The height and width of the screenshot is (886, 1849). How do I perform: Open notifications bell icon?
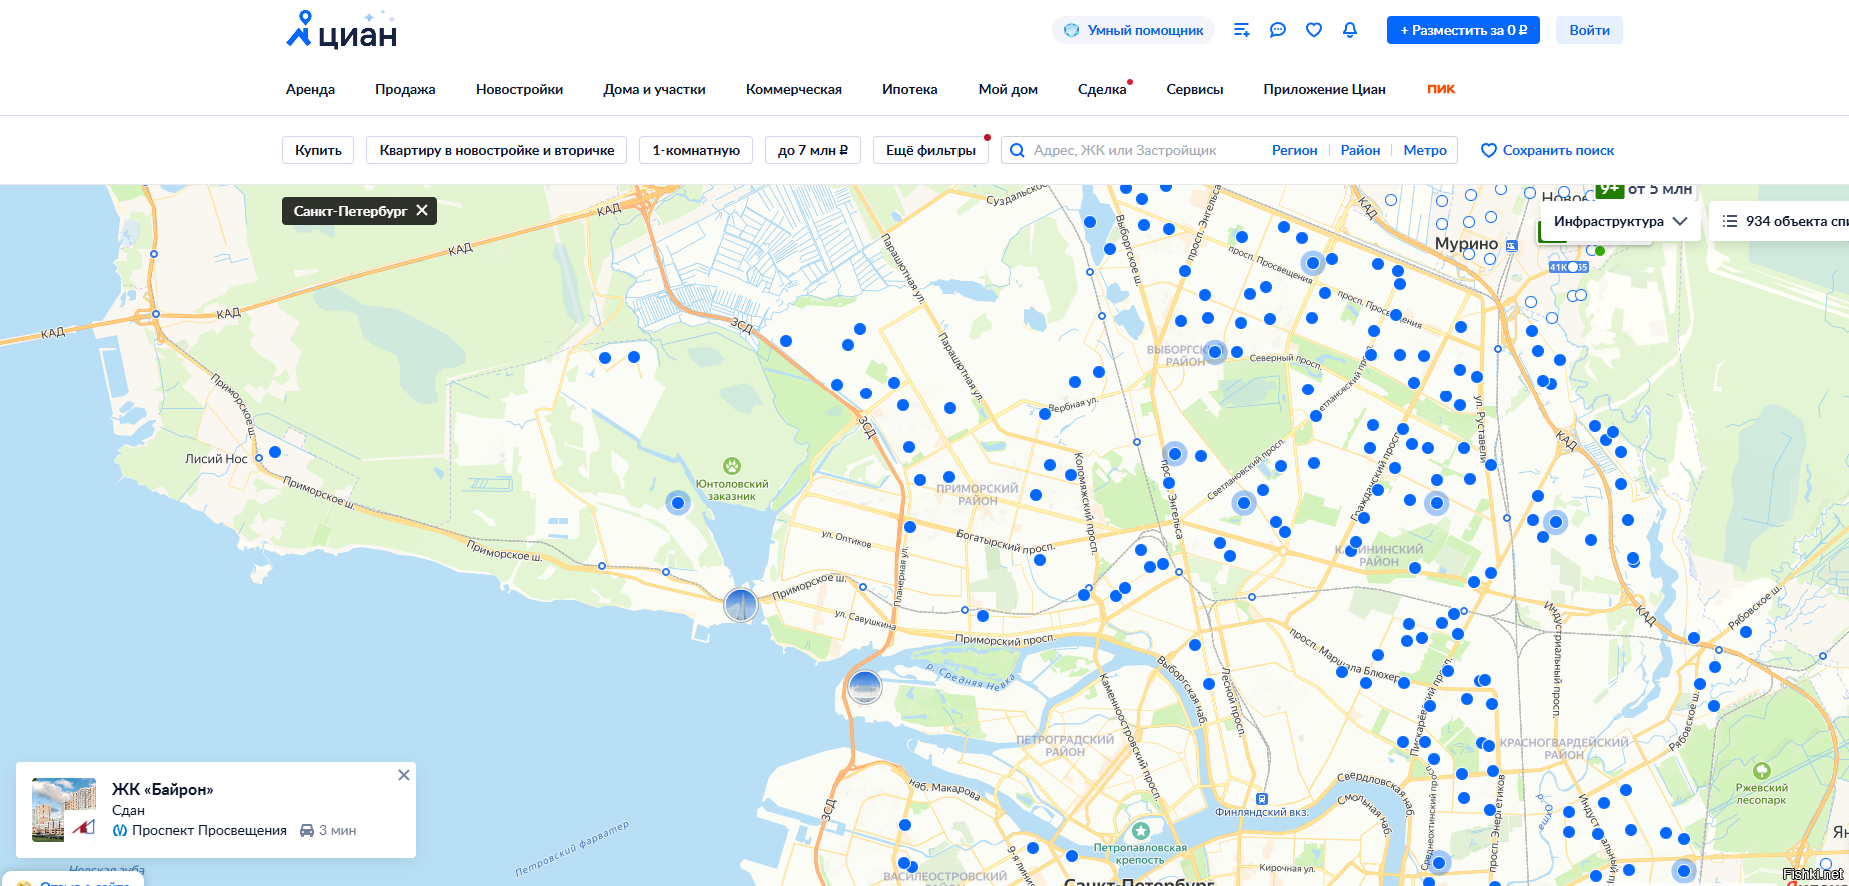1350,30
